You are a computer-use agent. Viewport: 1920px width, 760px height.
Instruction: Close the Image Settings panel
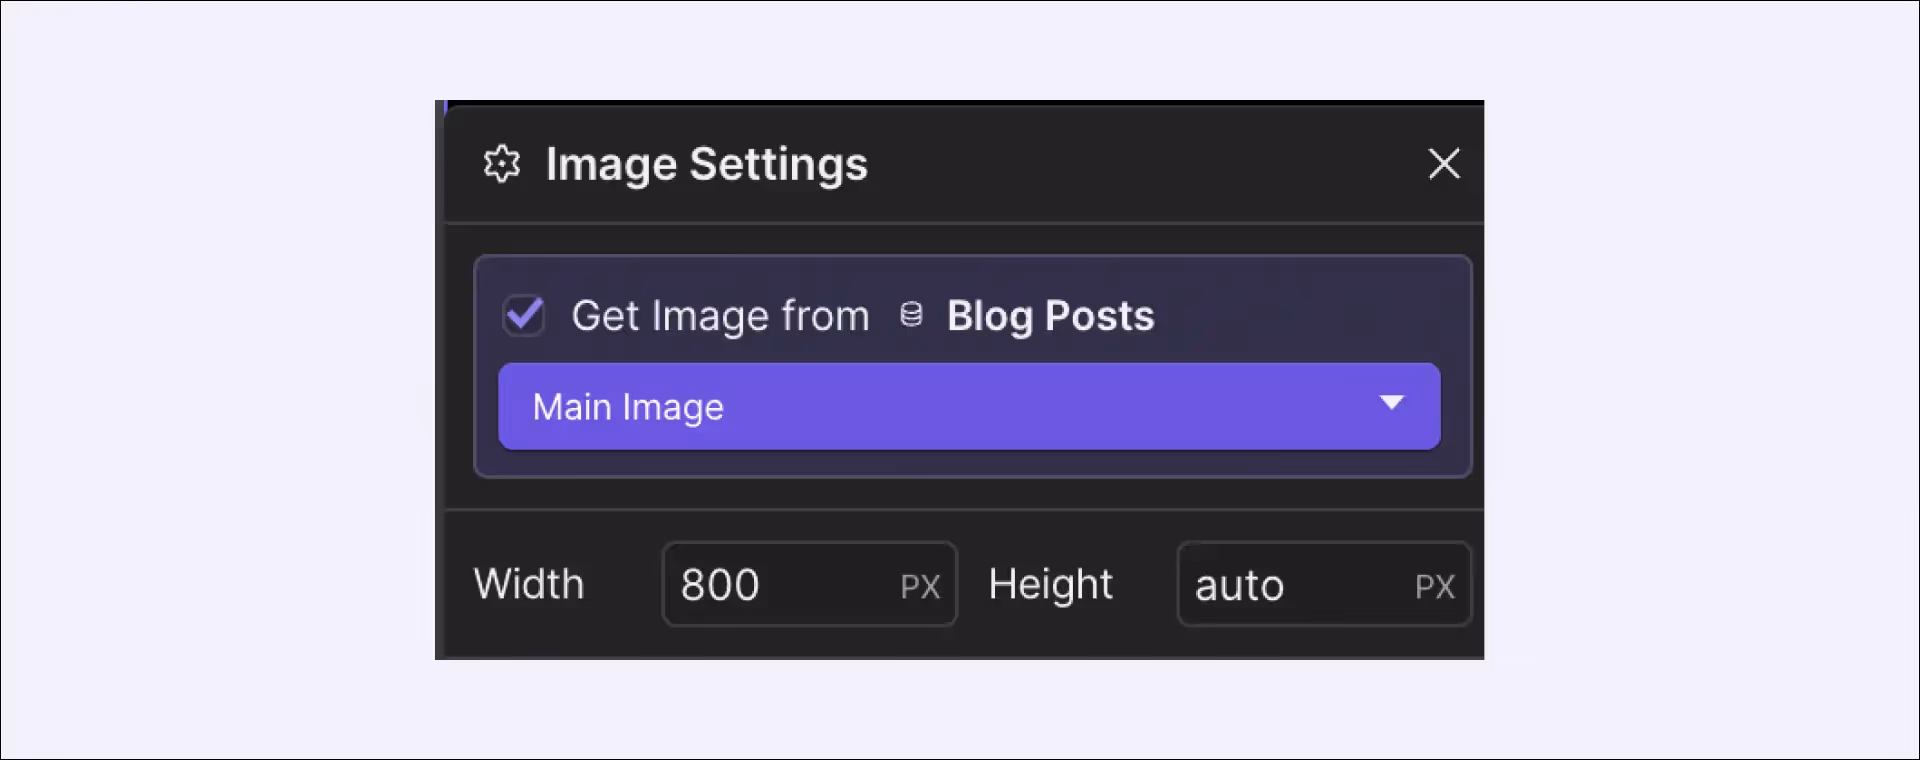click(1444, 164)
